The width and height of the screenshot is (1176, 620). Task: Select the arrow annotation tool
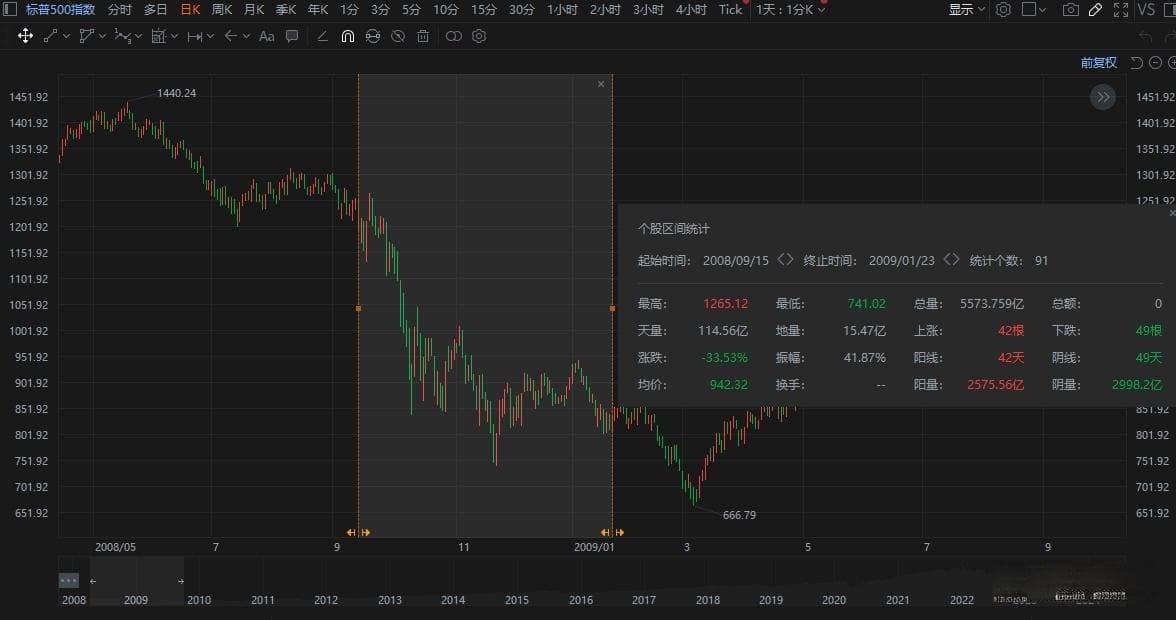230,36
